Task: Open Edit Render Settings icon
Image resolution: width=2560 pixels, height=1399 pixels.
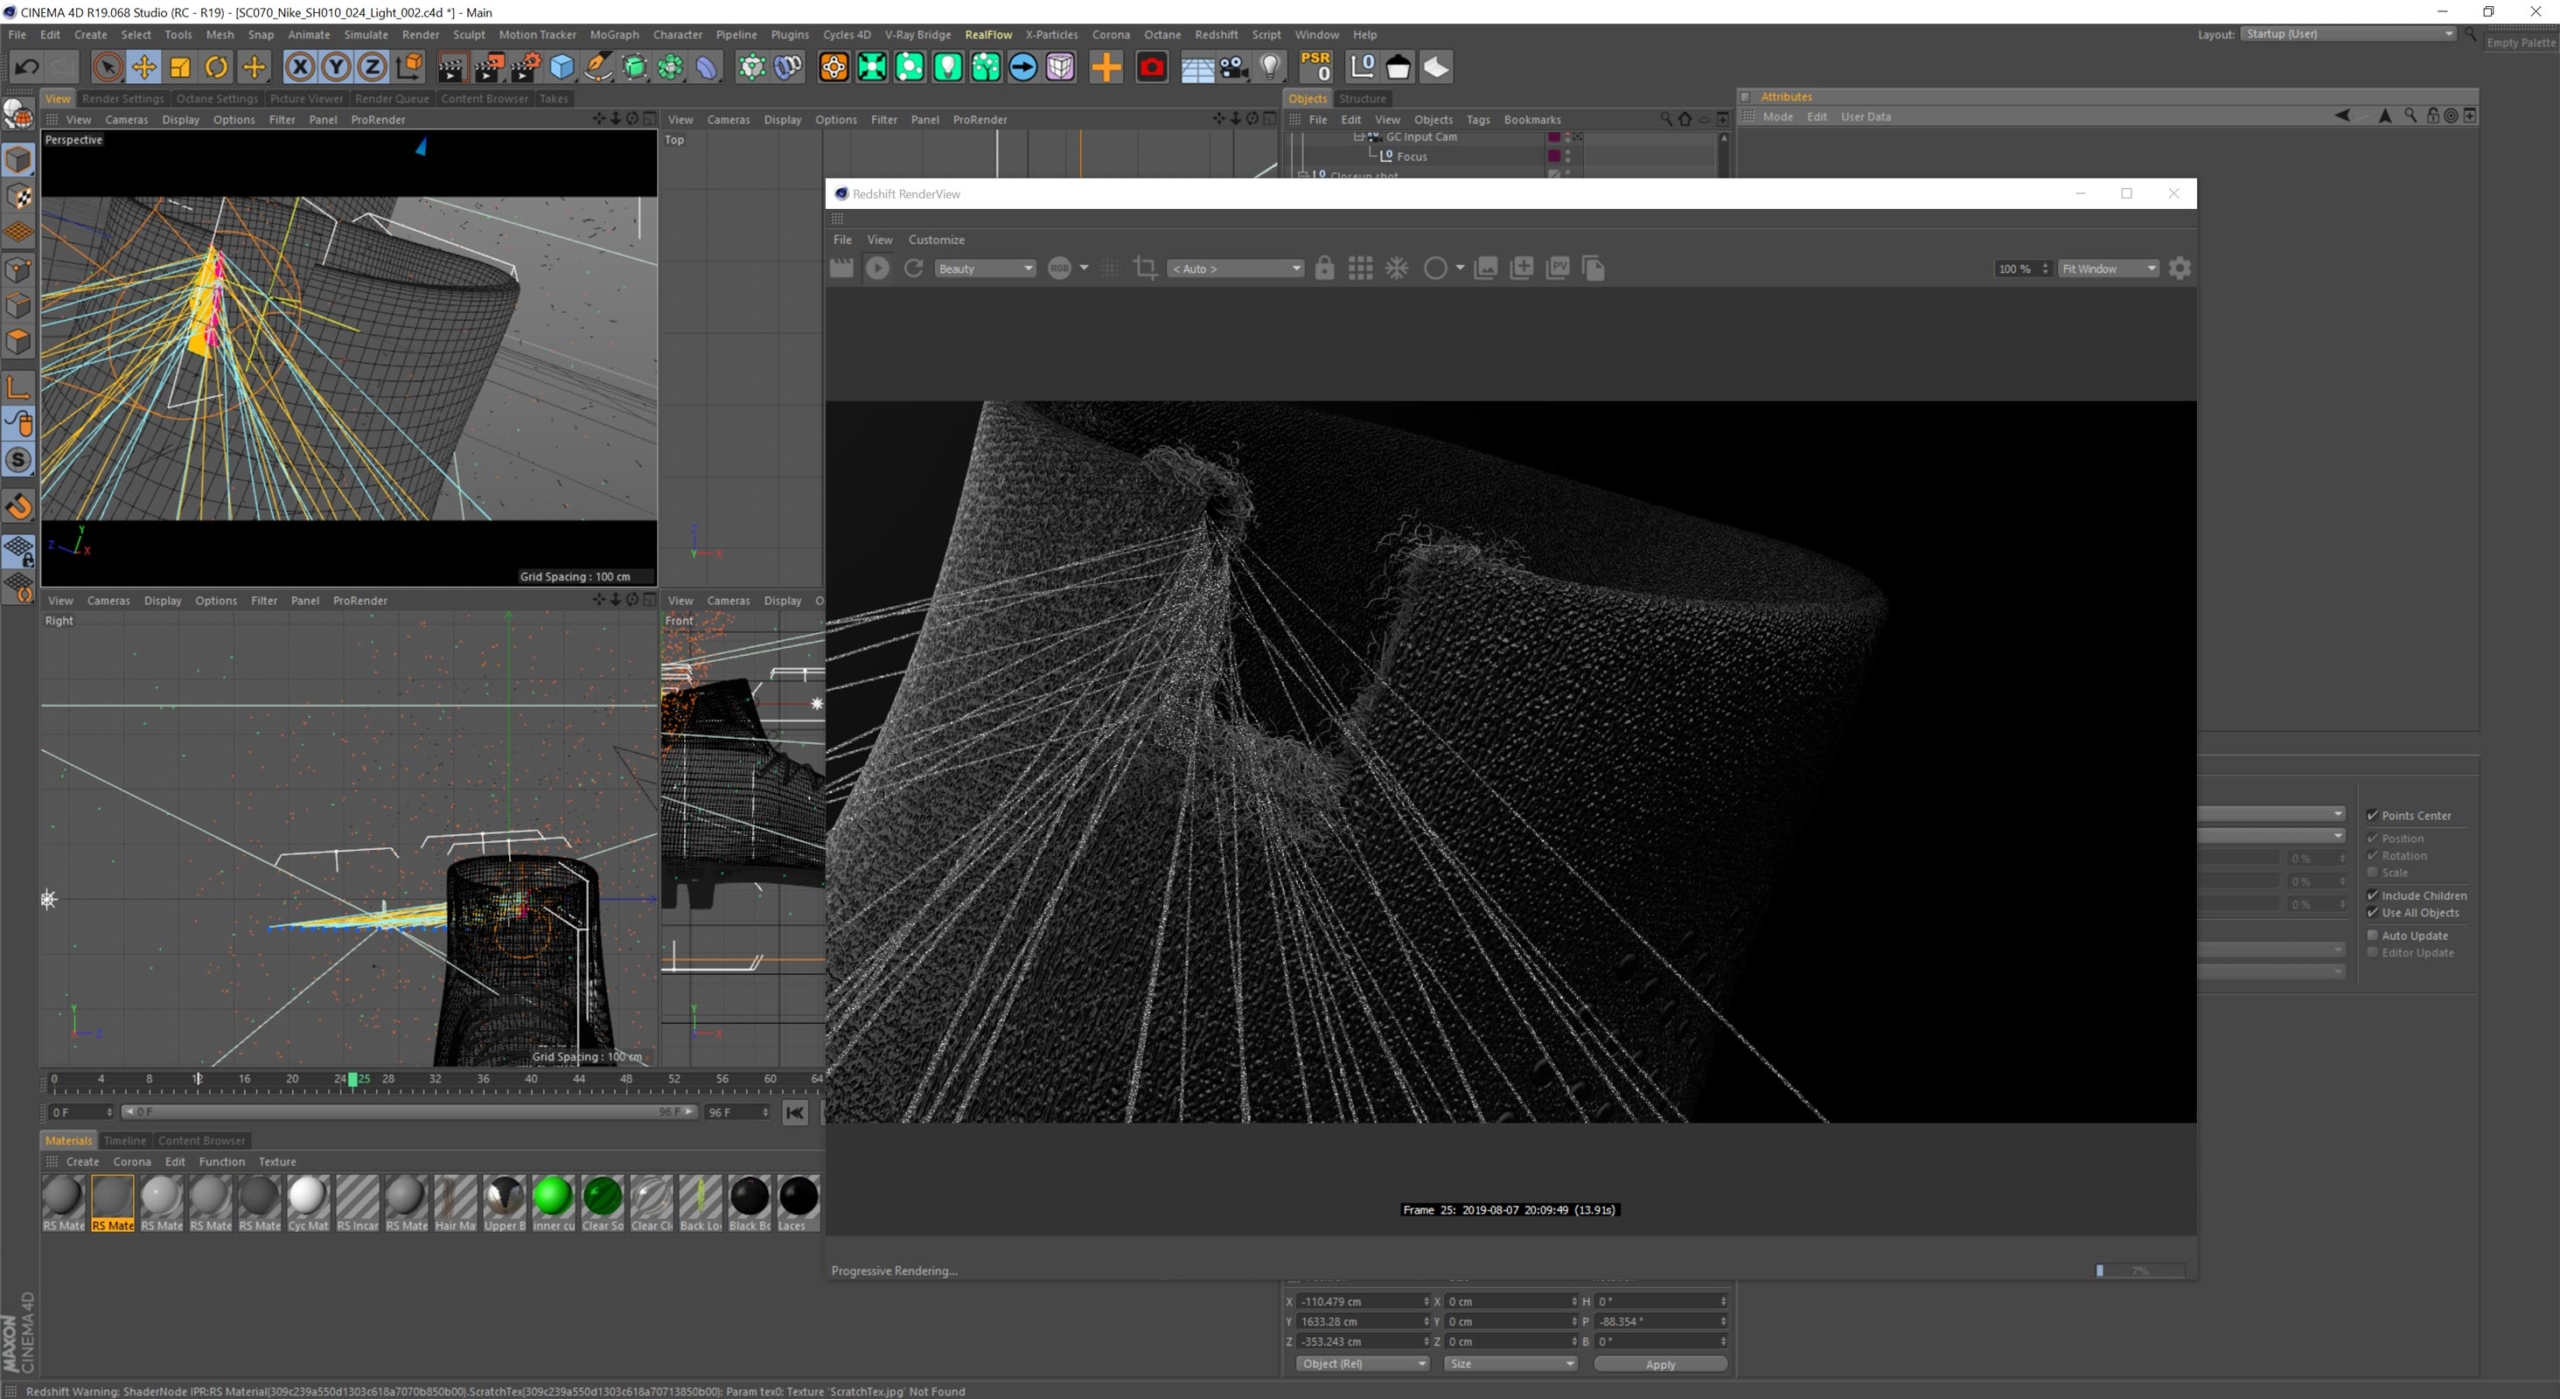Action: click(525, 67)
